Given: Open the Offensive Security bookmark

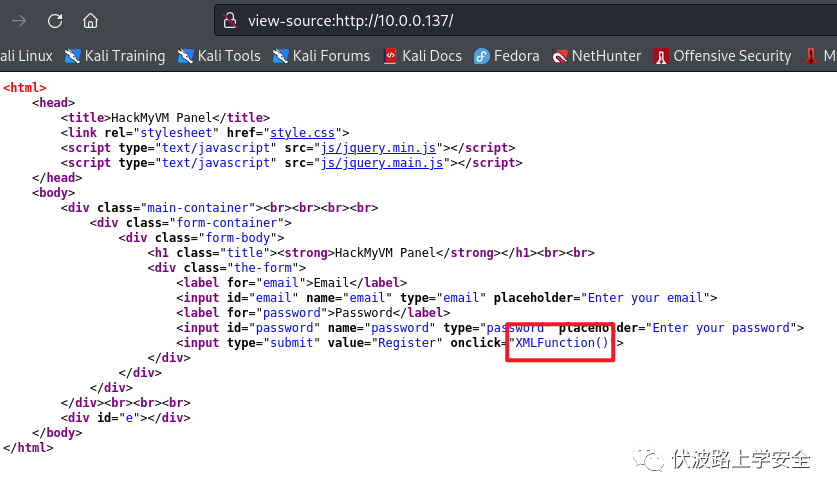Looking at the screenshot, I should (x=722, y=56).
